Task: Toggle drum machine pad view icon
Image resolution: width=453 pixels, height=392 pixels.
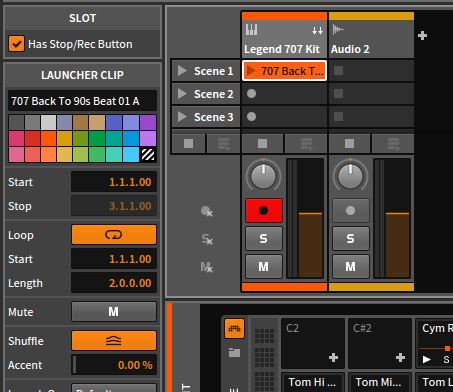Action: coord(234,329)
